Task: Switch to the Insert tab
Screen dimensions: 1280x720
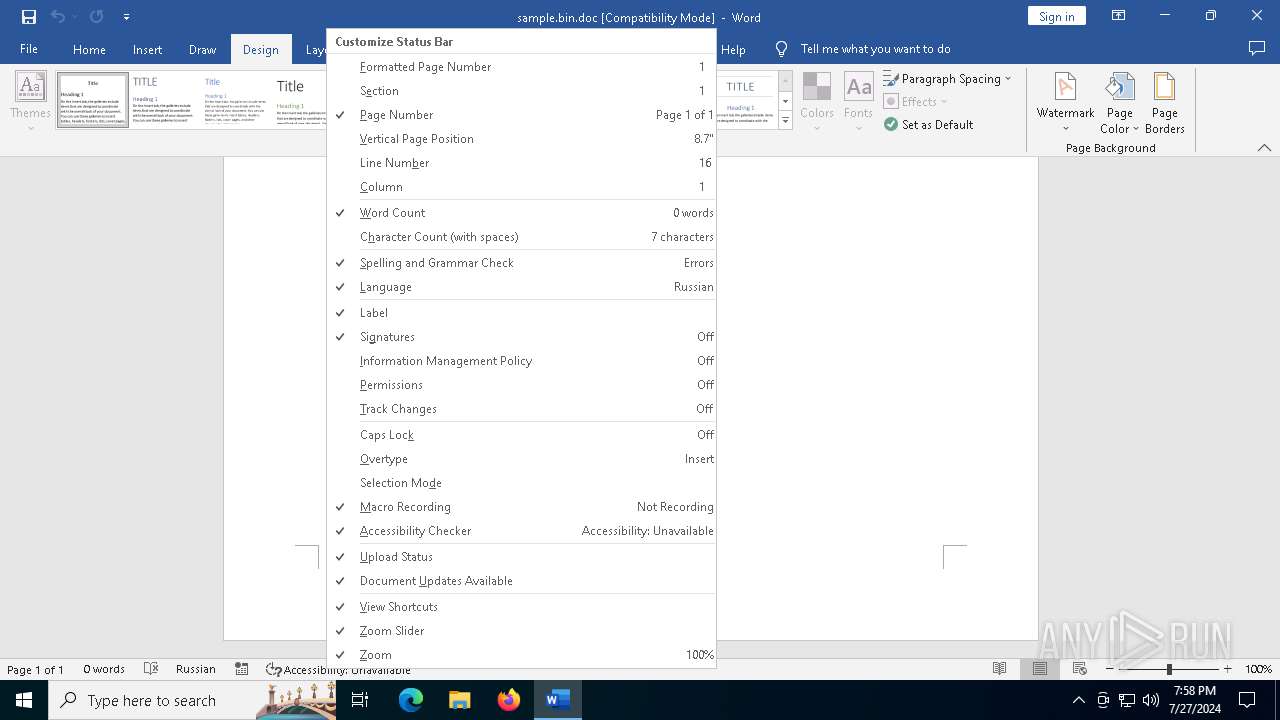Action: click(147, 50)
